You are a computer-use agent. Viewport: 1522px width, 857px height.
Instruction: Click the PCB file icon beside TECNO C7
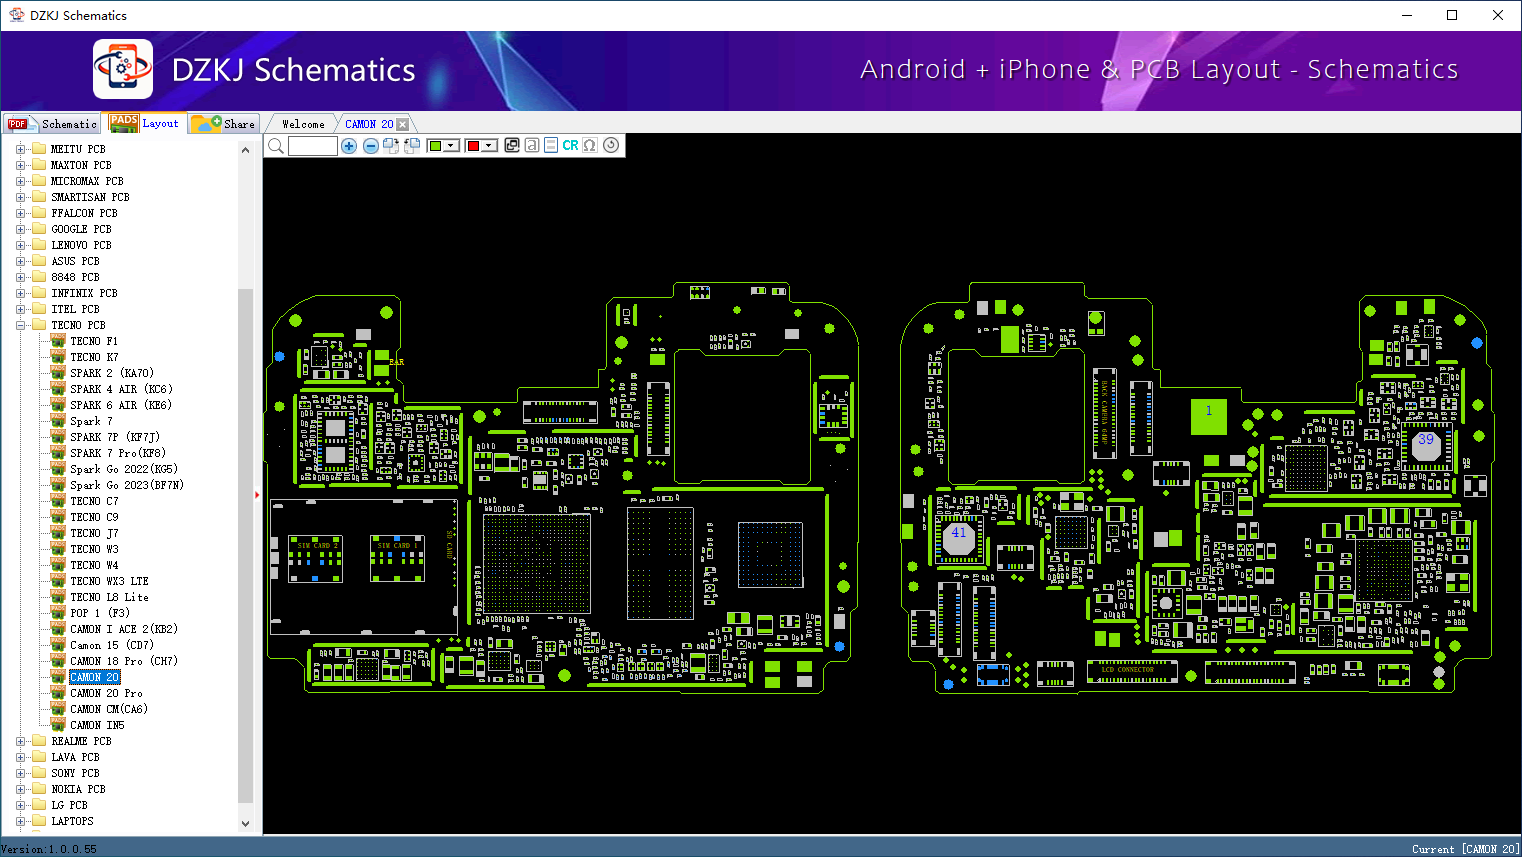pyautogui.click(x=58, y=501)
